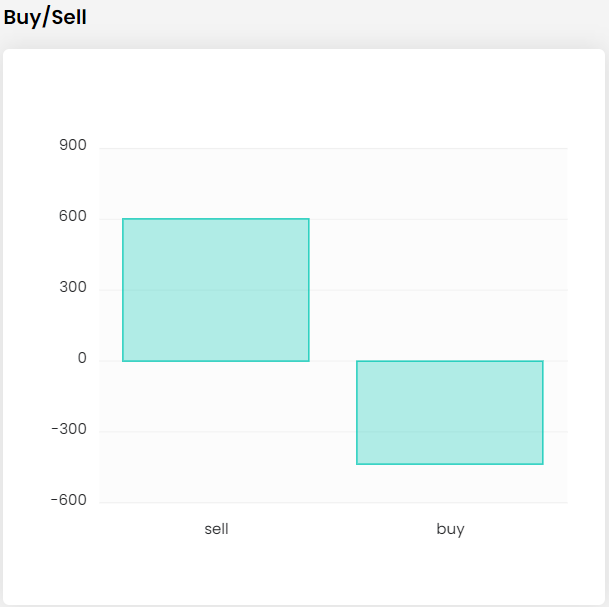The width and height of the screenshot is (609, 607).
Task: Click the bottom edge of the buy bar
Action: point(450,464)
